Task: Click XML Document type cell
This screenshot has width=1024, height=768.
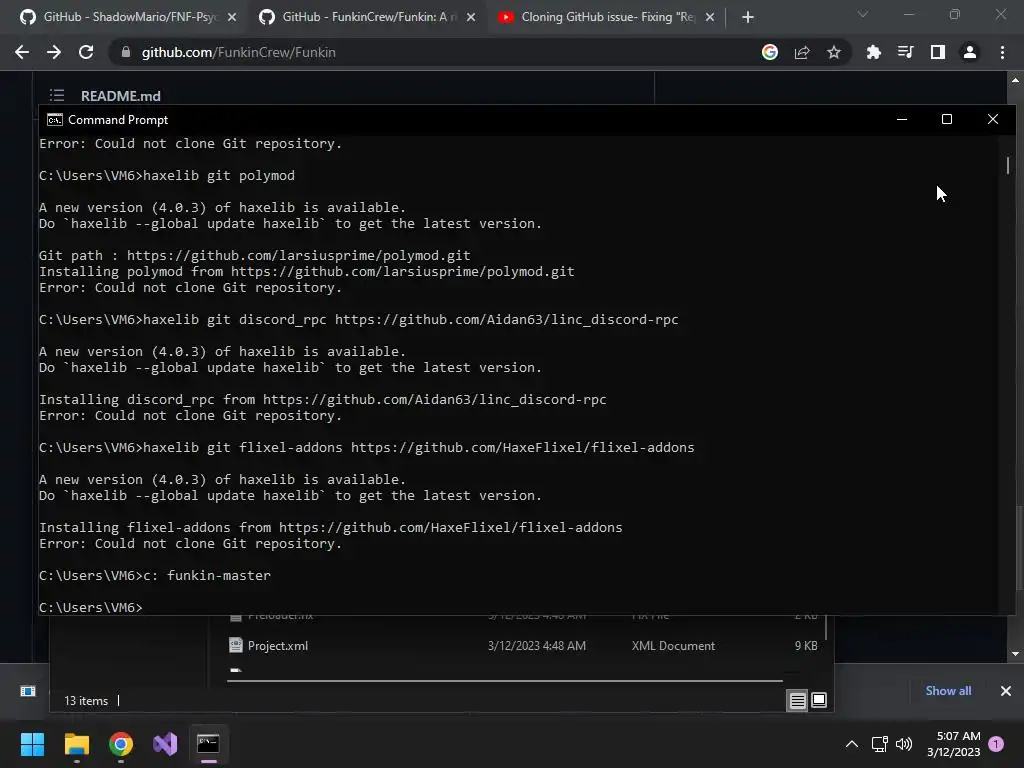Action: pos(673,646)
